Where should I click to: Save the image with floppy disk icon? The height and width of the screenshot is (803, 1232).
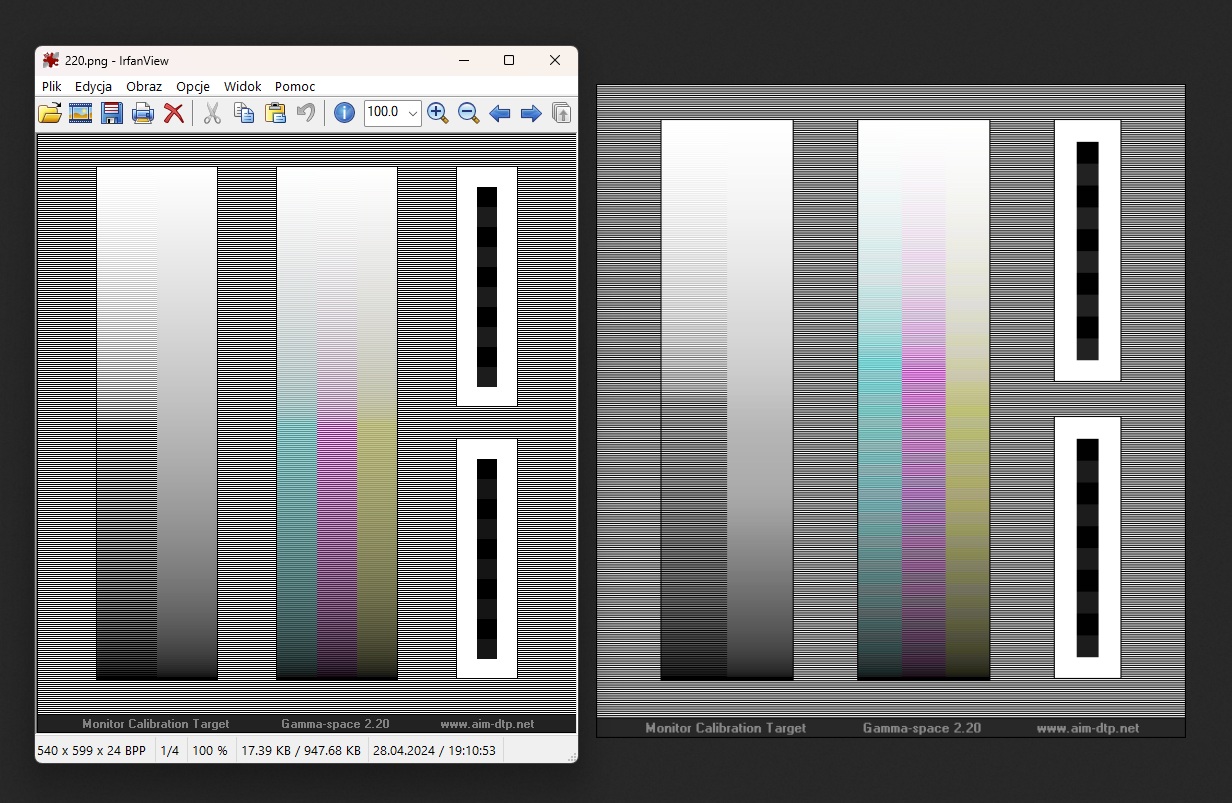(112, 113)
